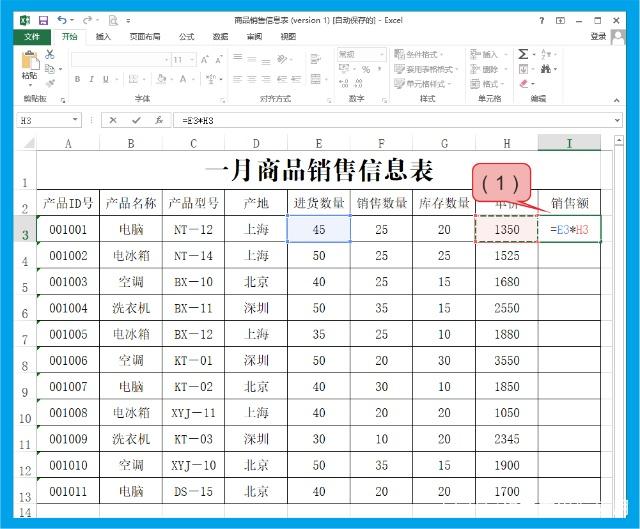Switch to the Review (审阅) tab
Image resolution: width=640 pixels, height=529 pixels.
tap(254, 37)
